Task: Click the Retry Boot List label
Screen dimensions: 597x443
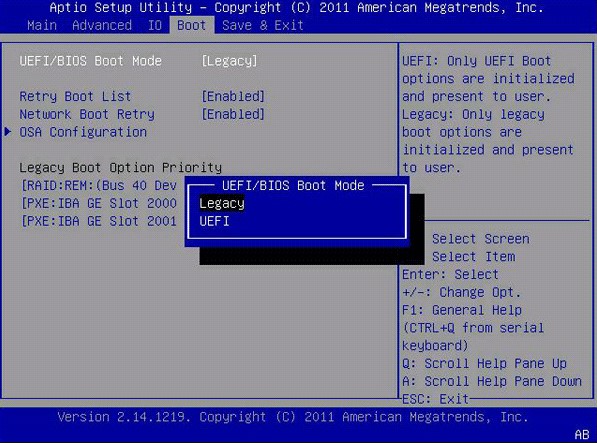Action: pos(75,96)
